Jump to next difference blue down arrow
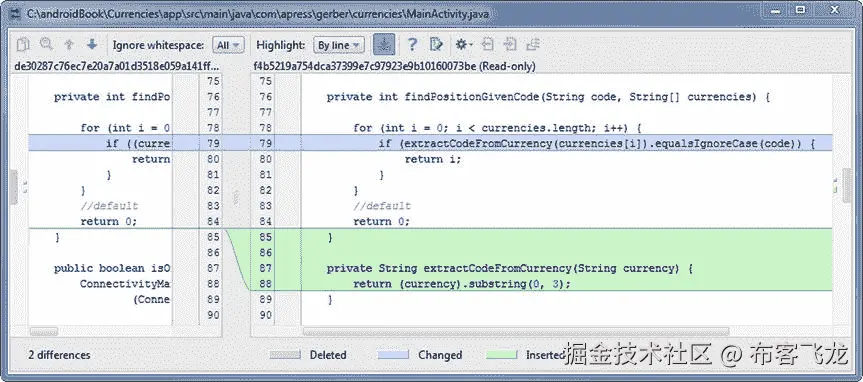 pyautogui.click(x=92, y=45)
